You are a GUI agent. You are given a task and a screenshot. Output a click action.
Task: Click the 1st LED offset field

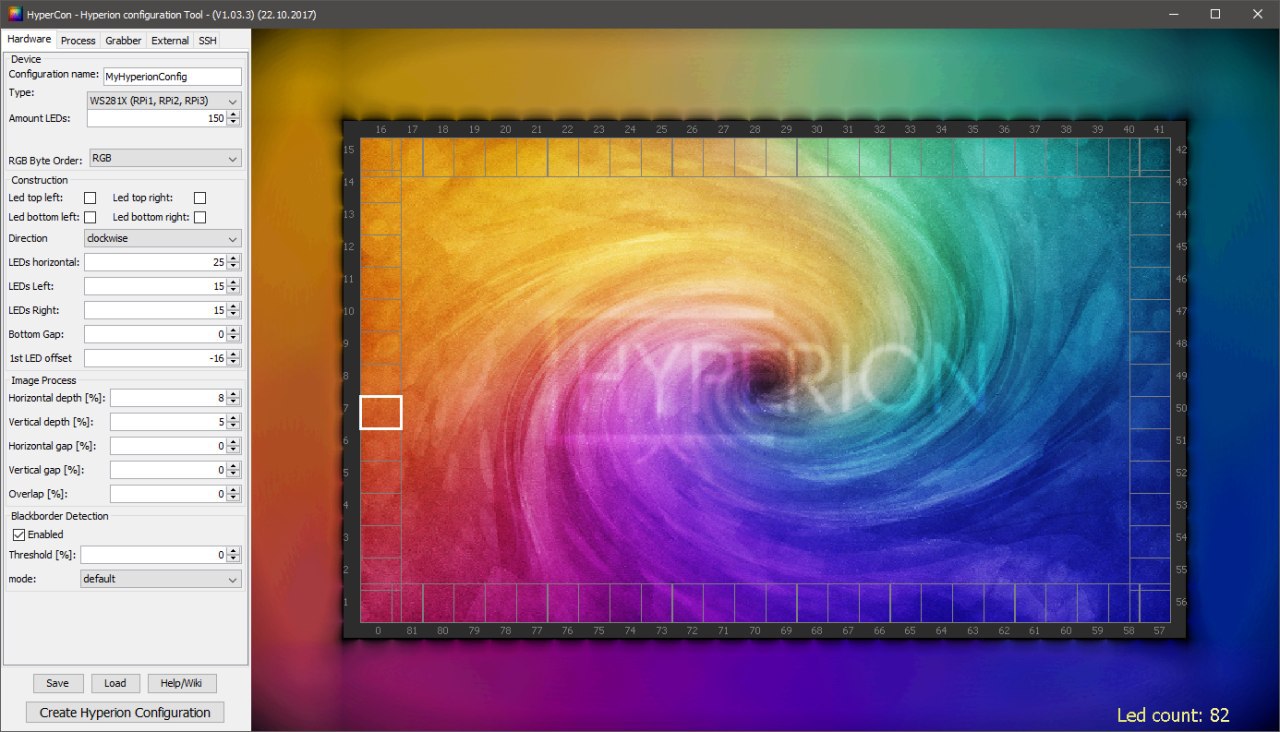pyautogui.click(x=155, y=358)
